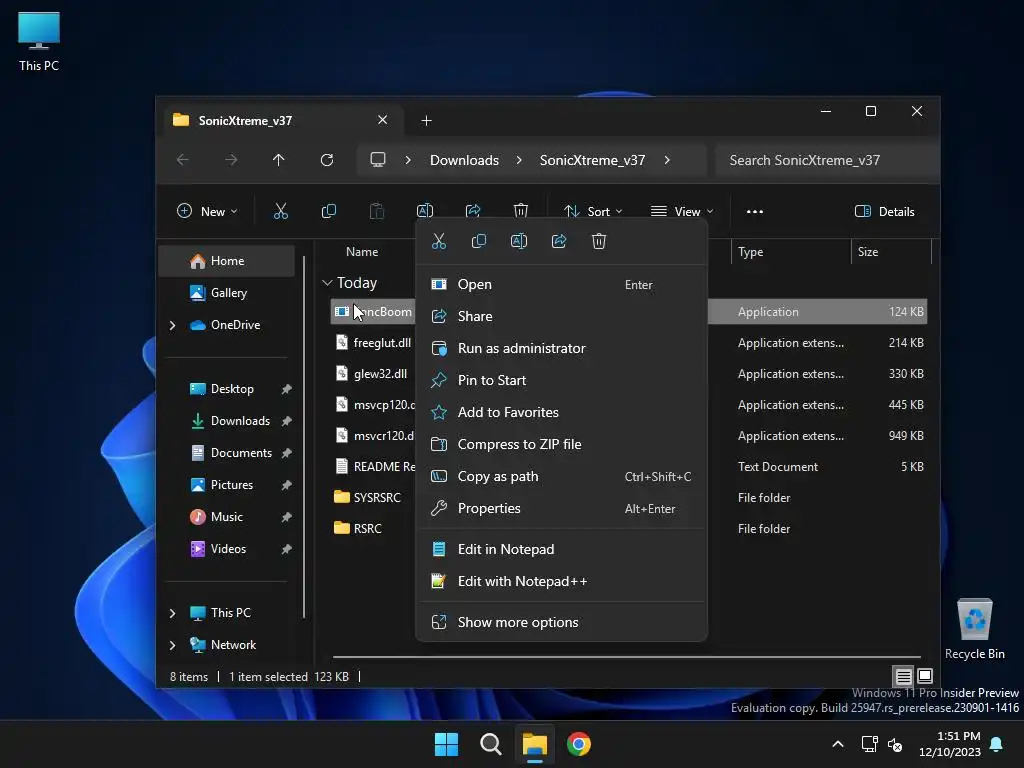Click Paste icon in Explorer toolbar

pyautogui.click(x=377, y=212)
